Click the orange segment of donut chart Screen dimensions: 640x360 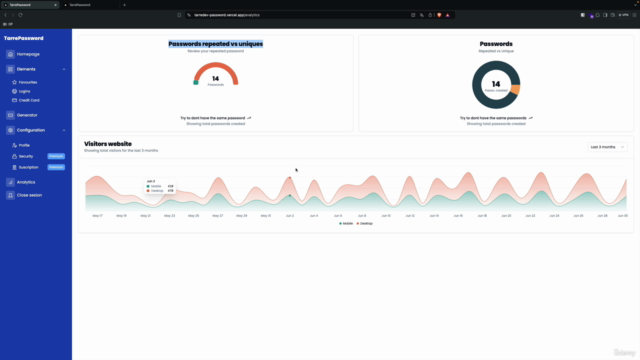pyautogui.click(x=516, y=89)
